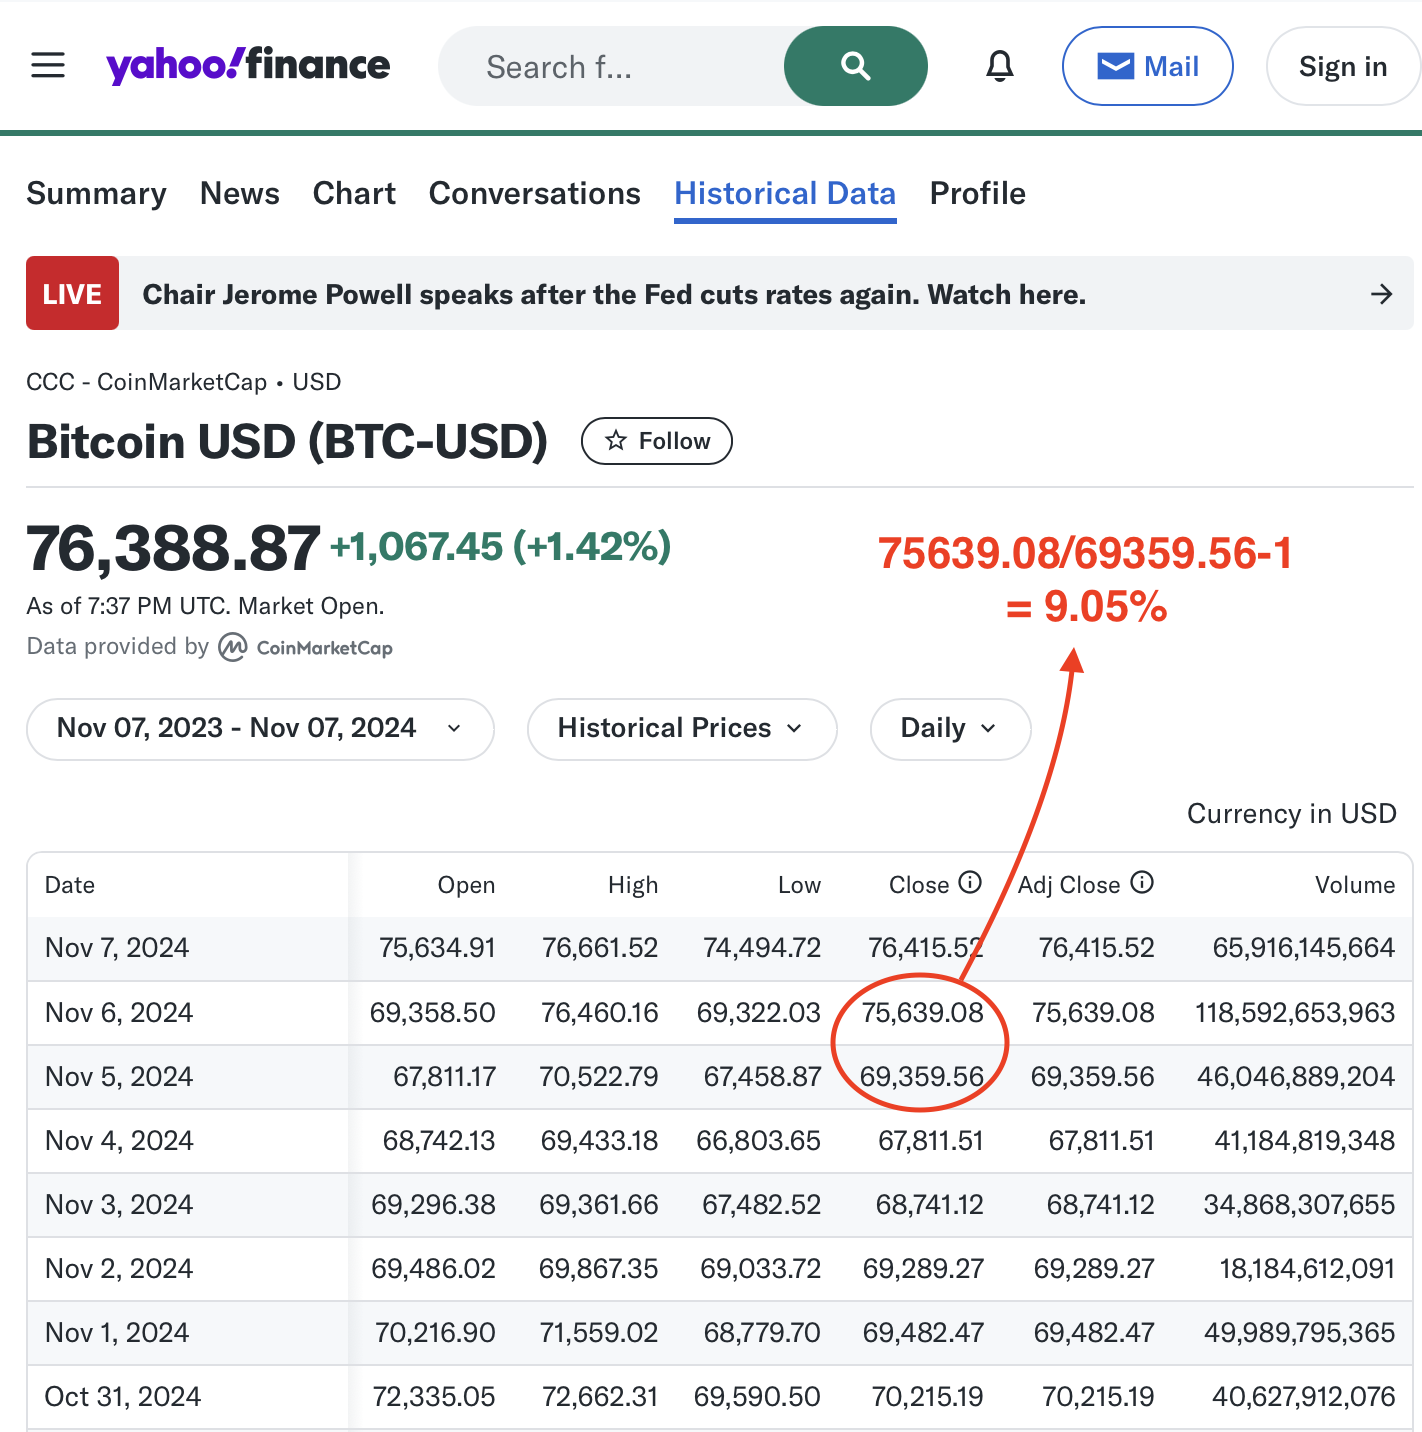Open the Daily frequency dropdown
Viewport: 1422px width, 1432px height.
(x=950, y=729)
